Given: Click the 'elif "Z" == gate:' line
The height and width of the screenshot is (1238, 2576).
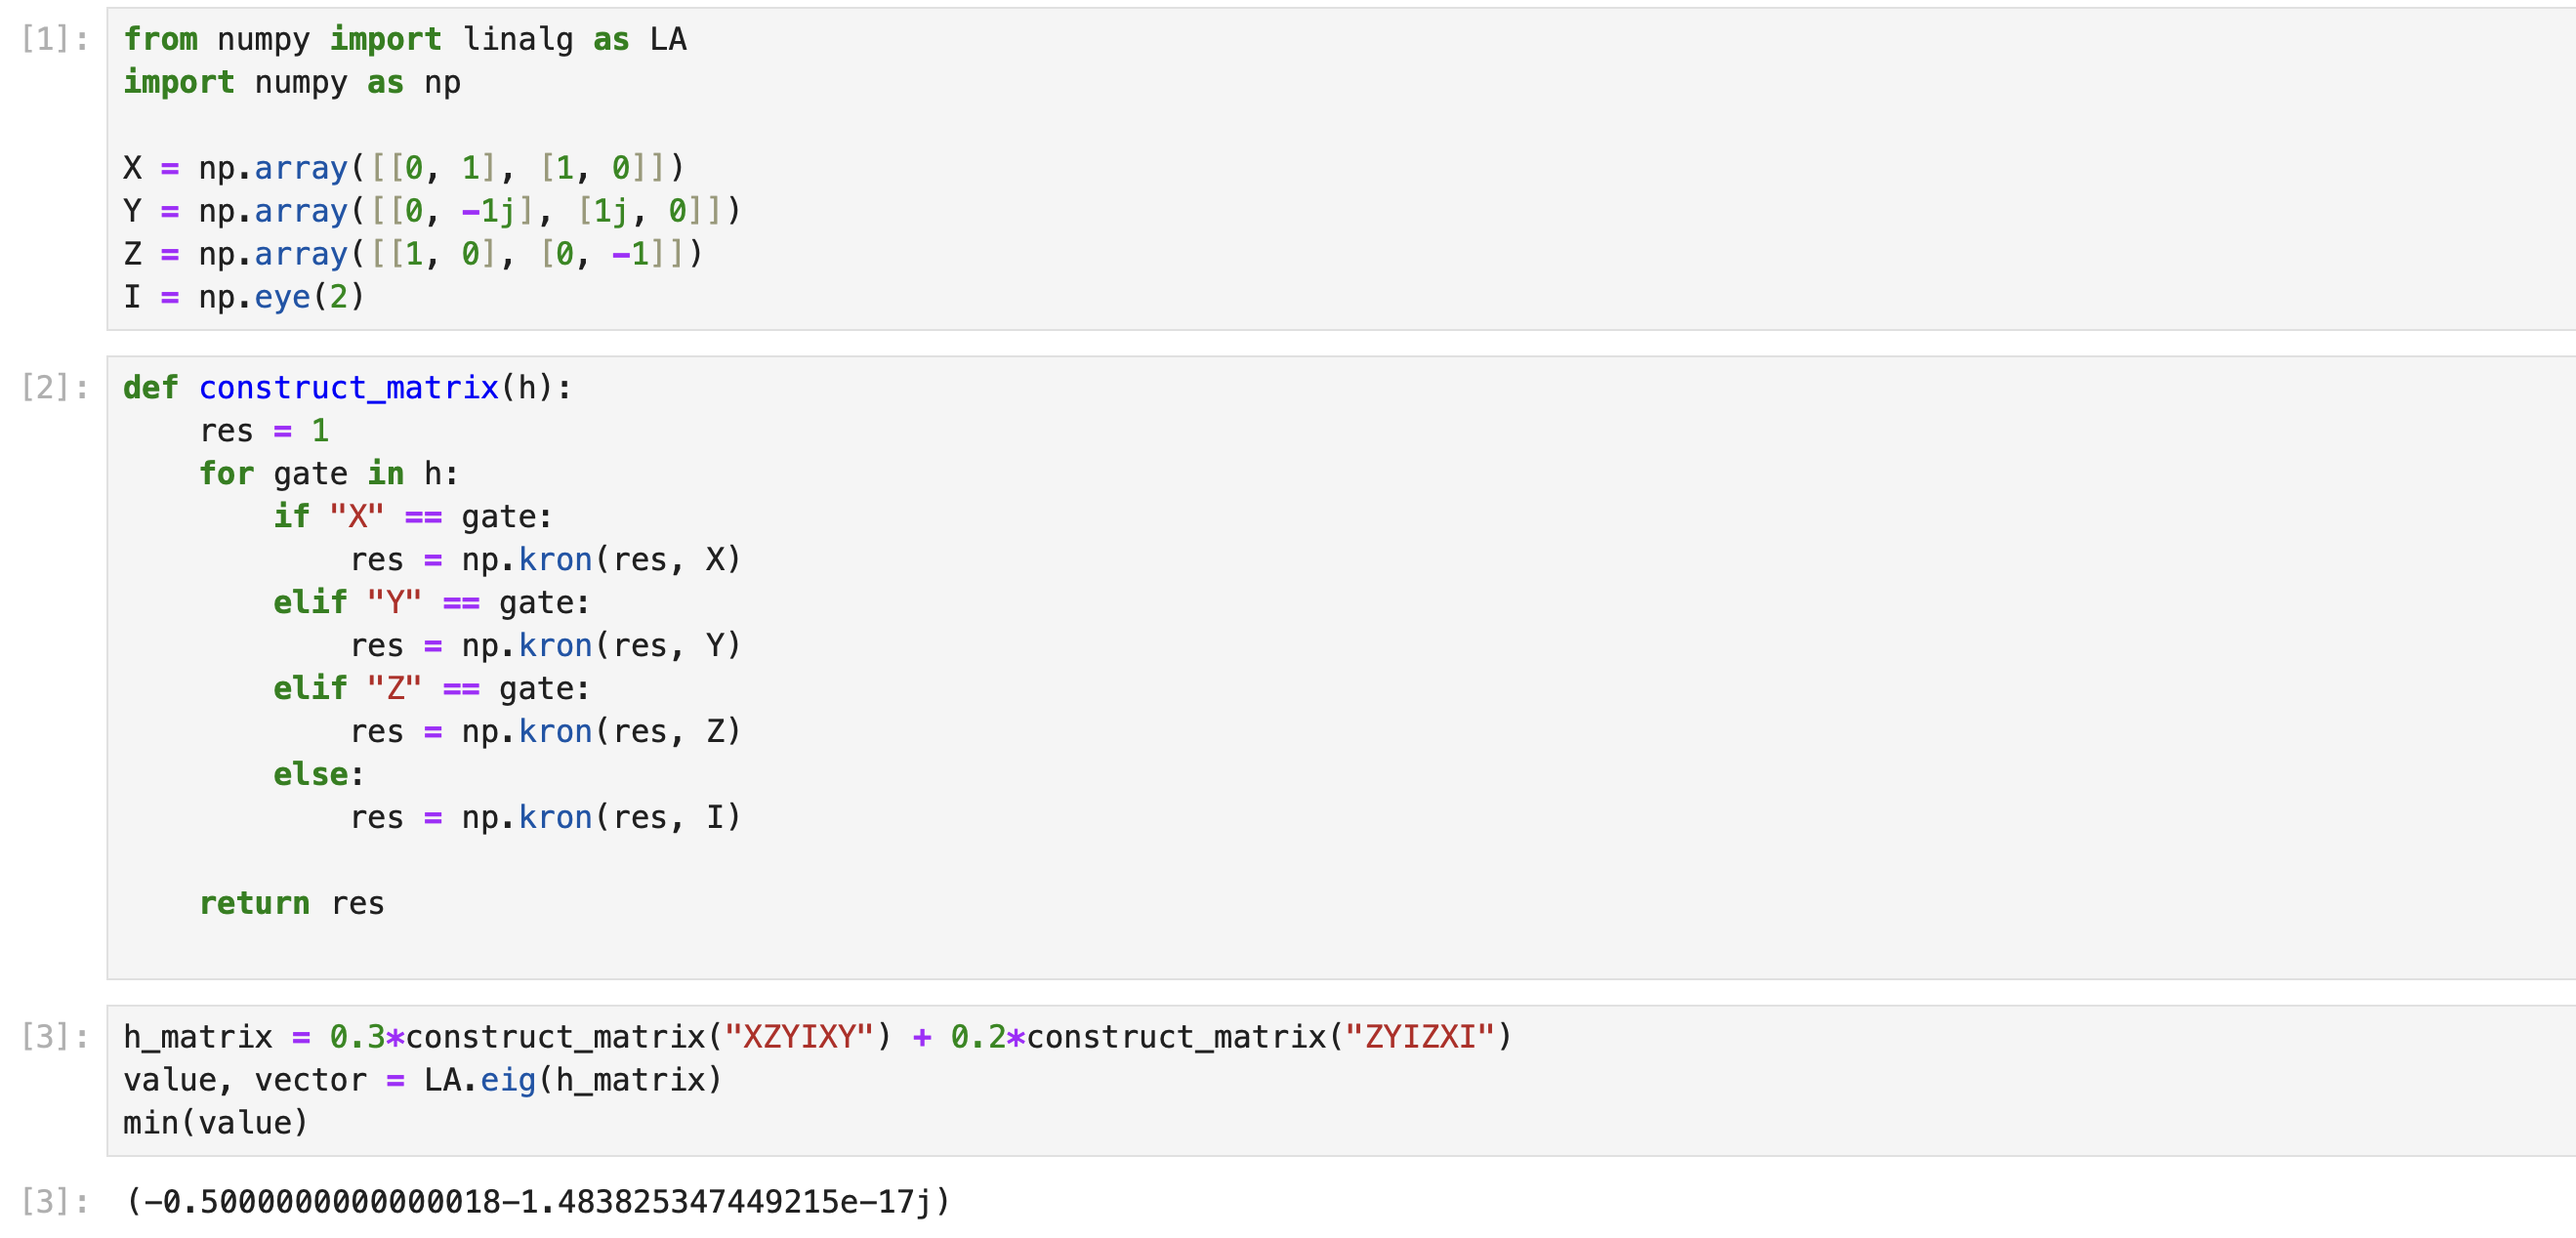Looking at the screenshot, I should 431,688.
